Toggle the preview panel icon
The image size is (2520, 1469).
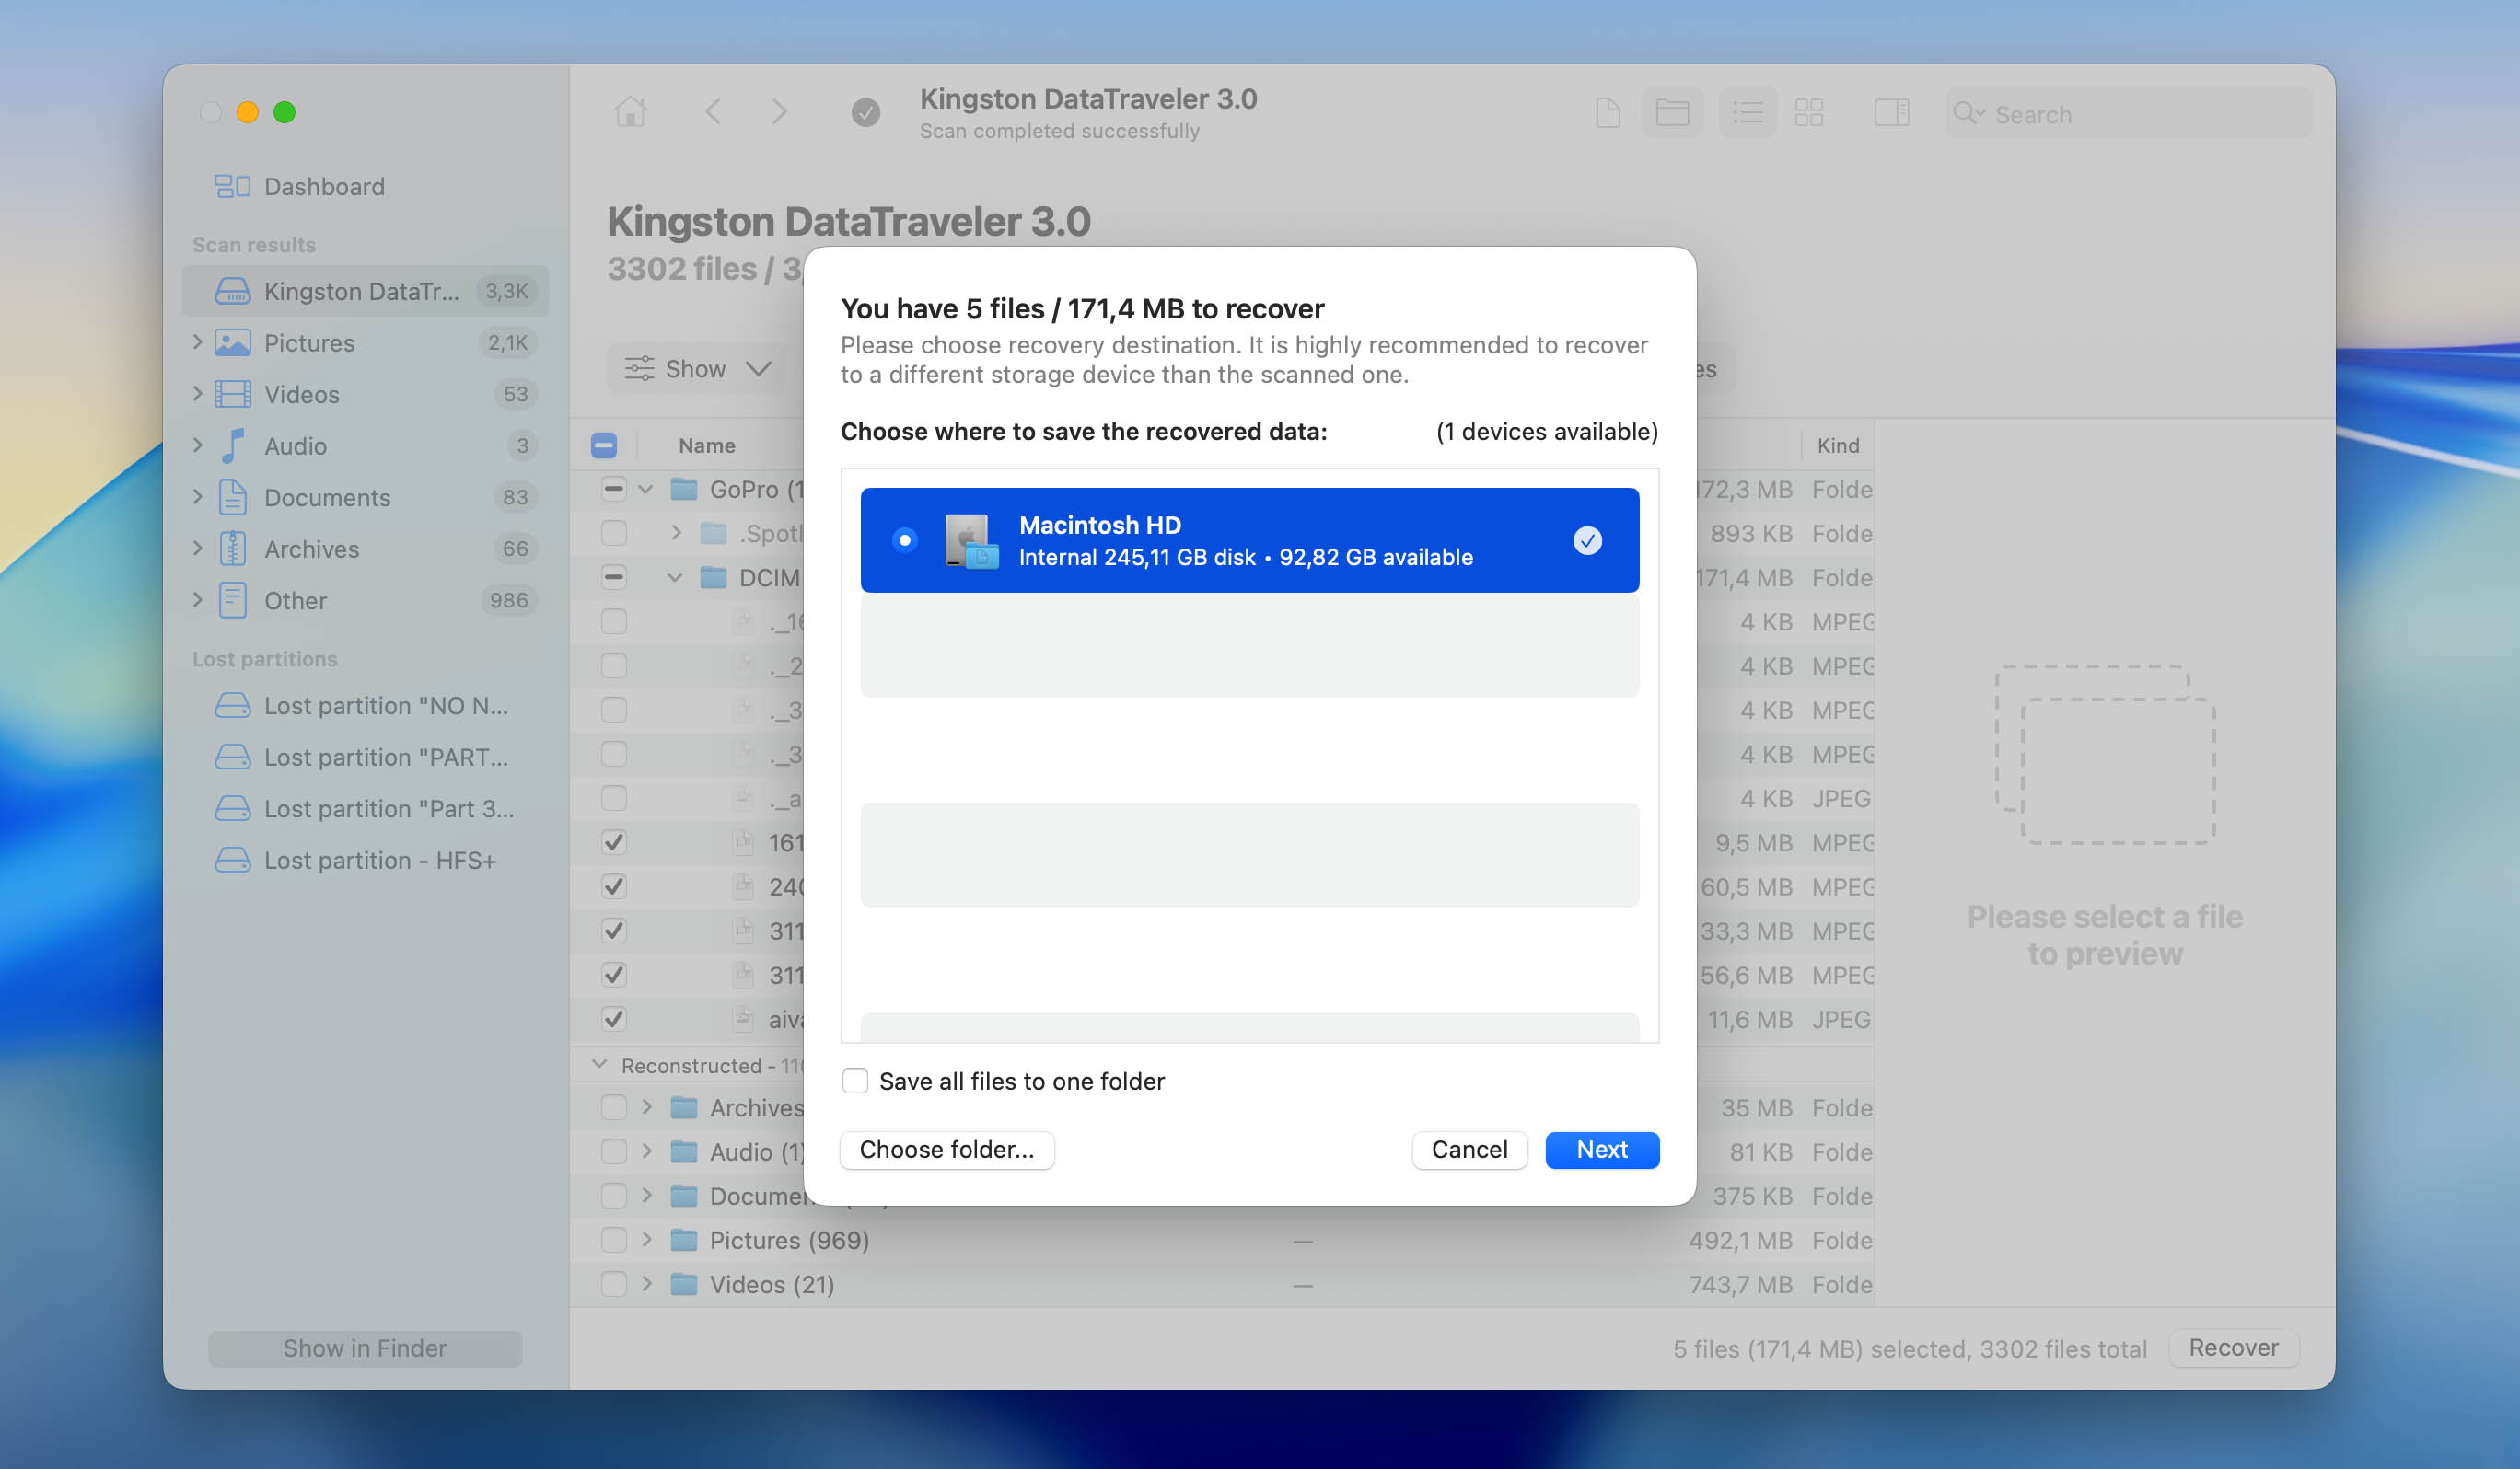[1890, 113]
